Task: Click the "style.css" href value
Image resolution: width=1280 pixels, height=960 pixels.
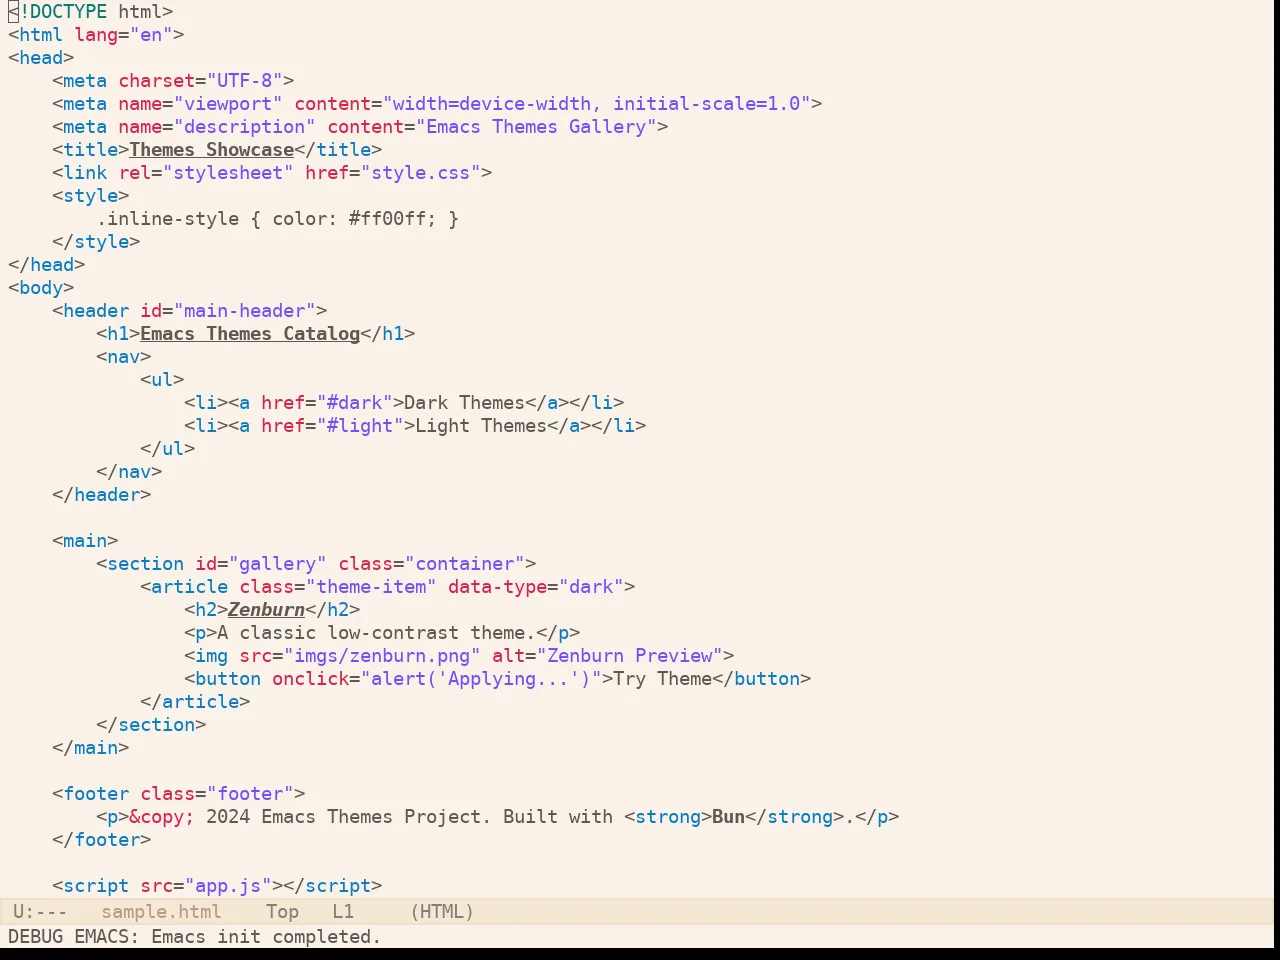Action: click(x=421, y=173)
